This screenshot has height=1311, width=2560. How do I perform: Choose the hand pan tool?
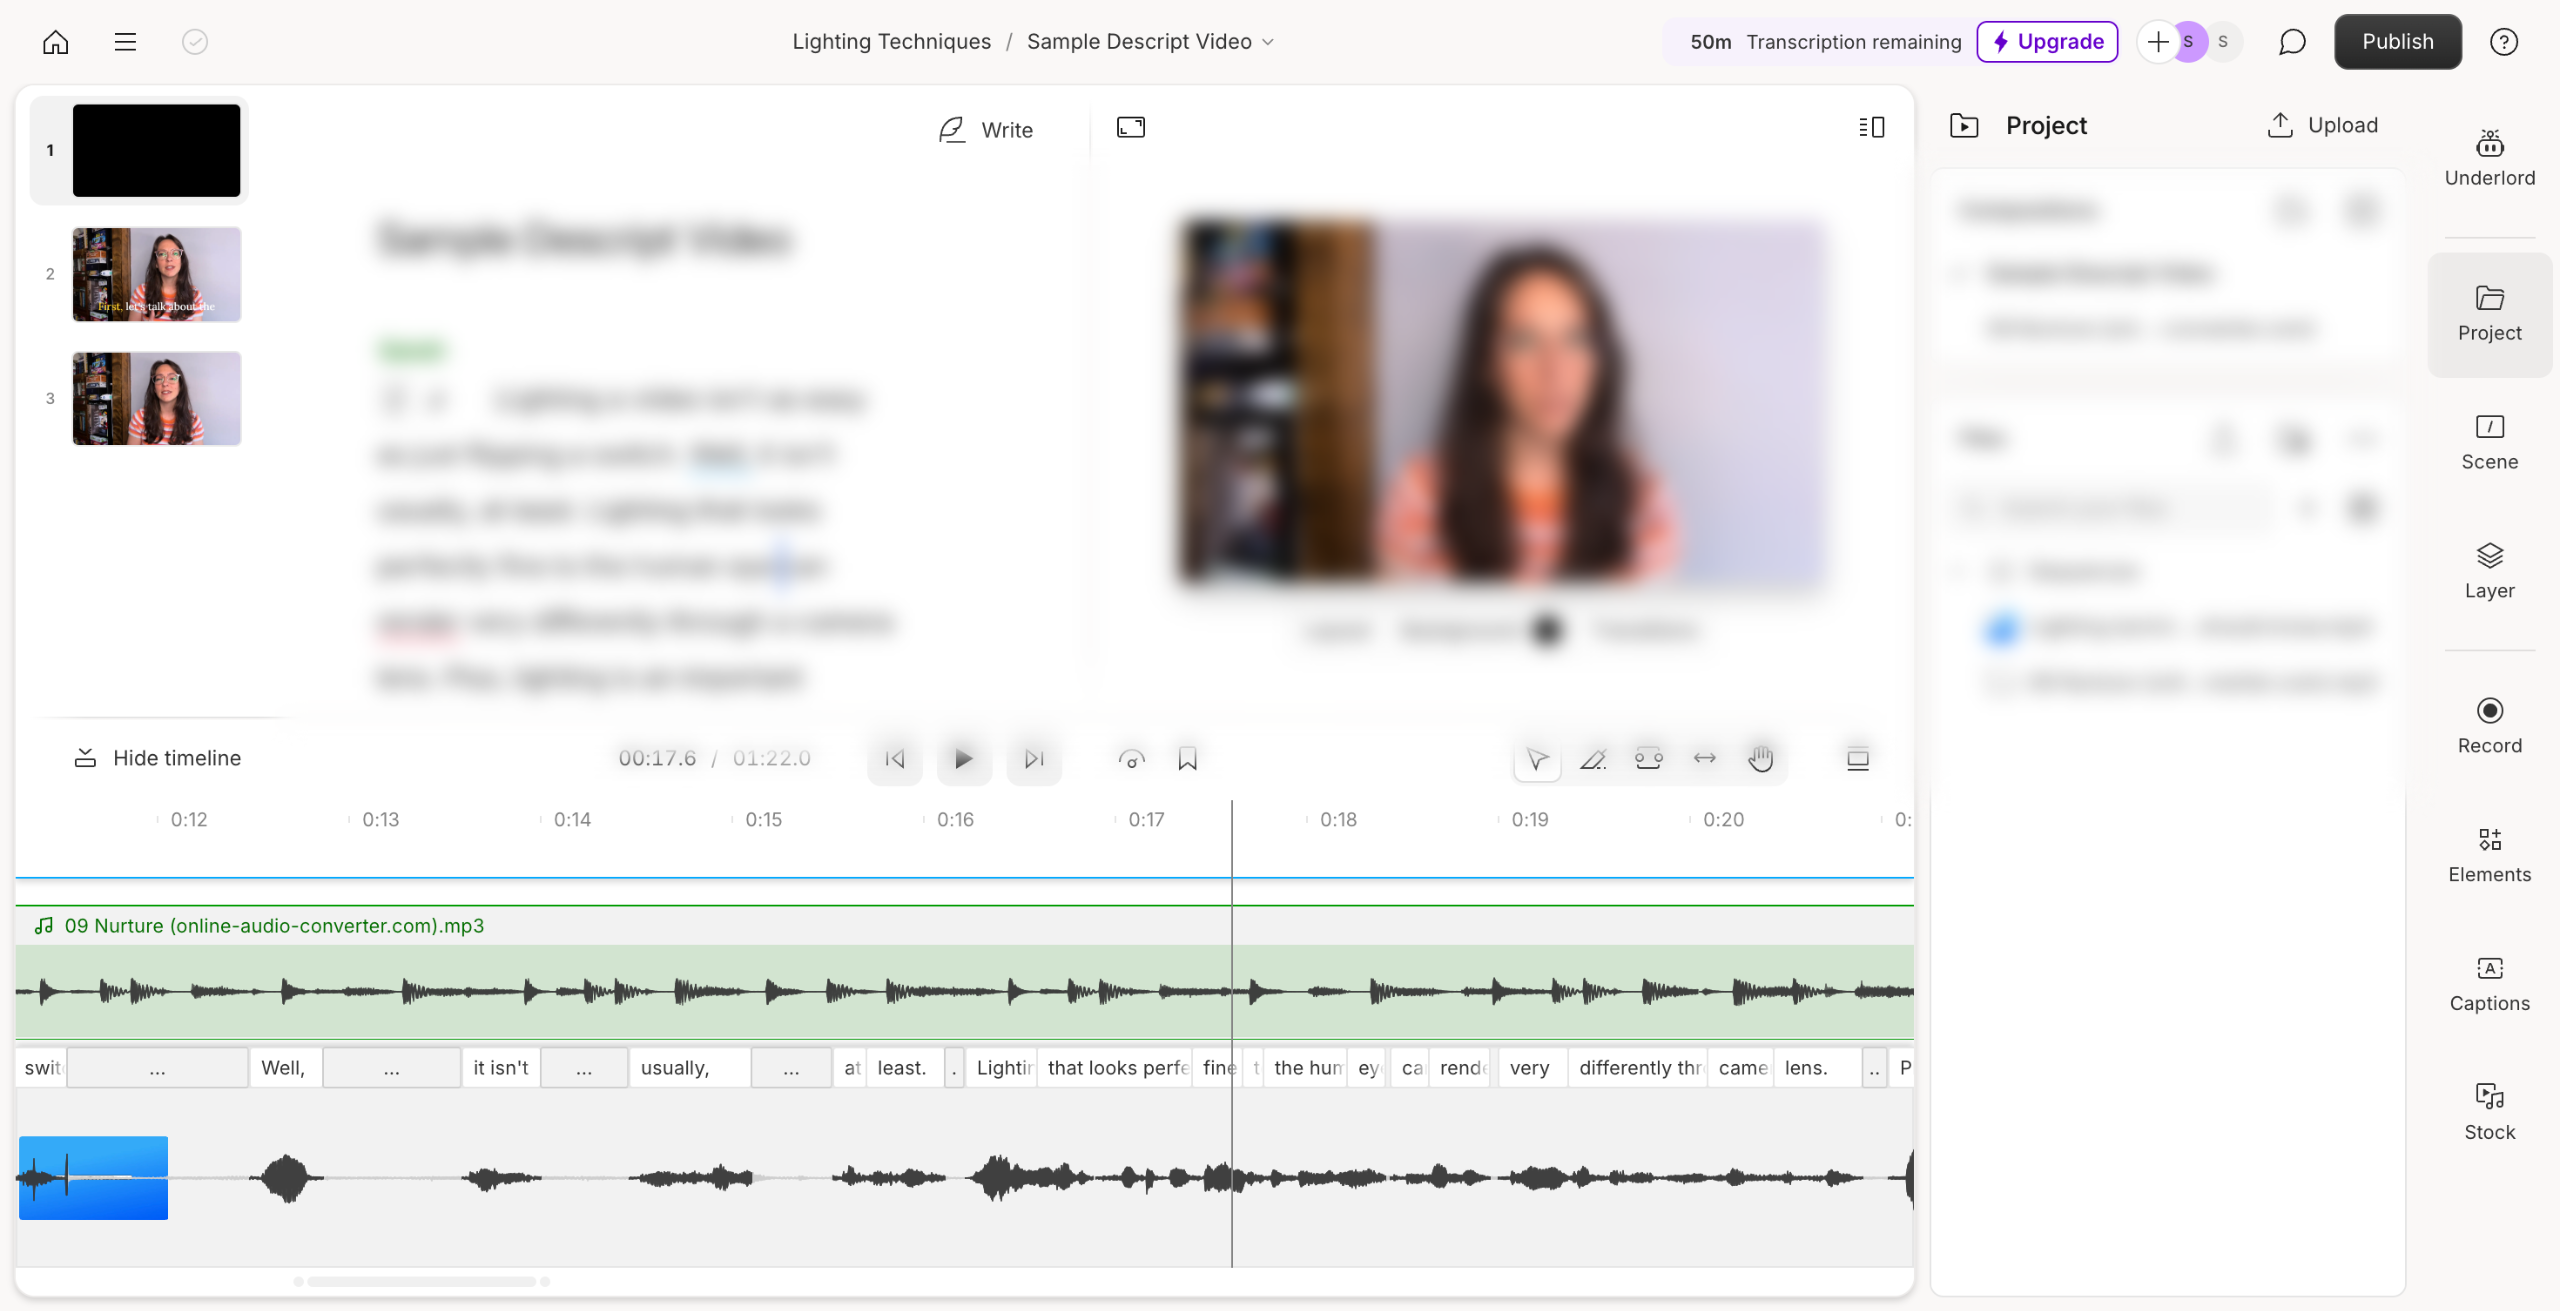1760,759
